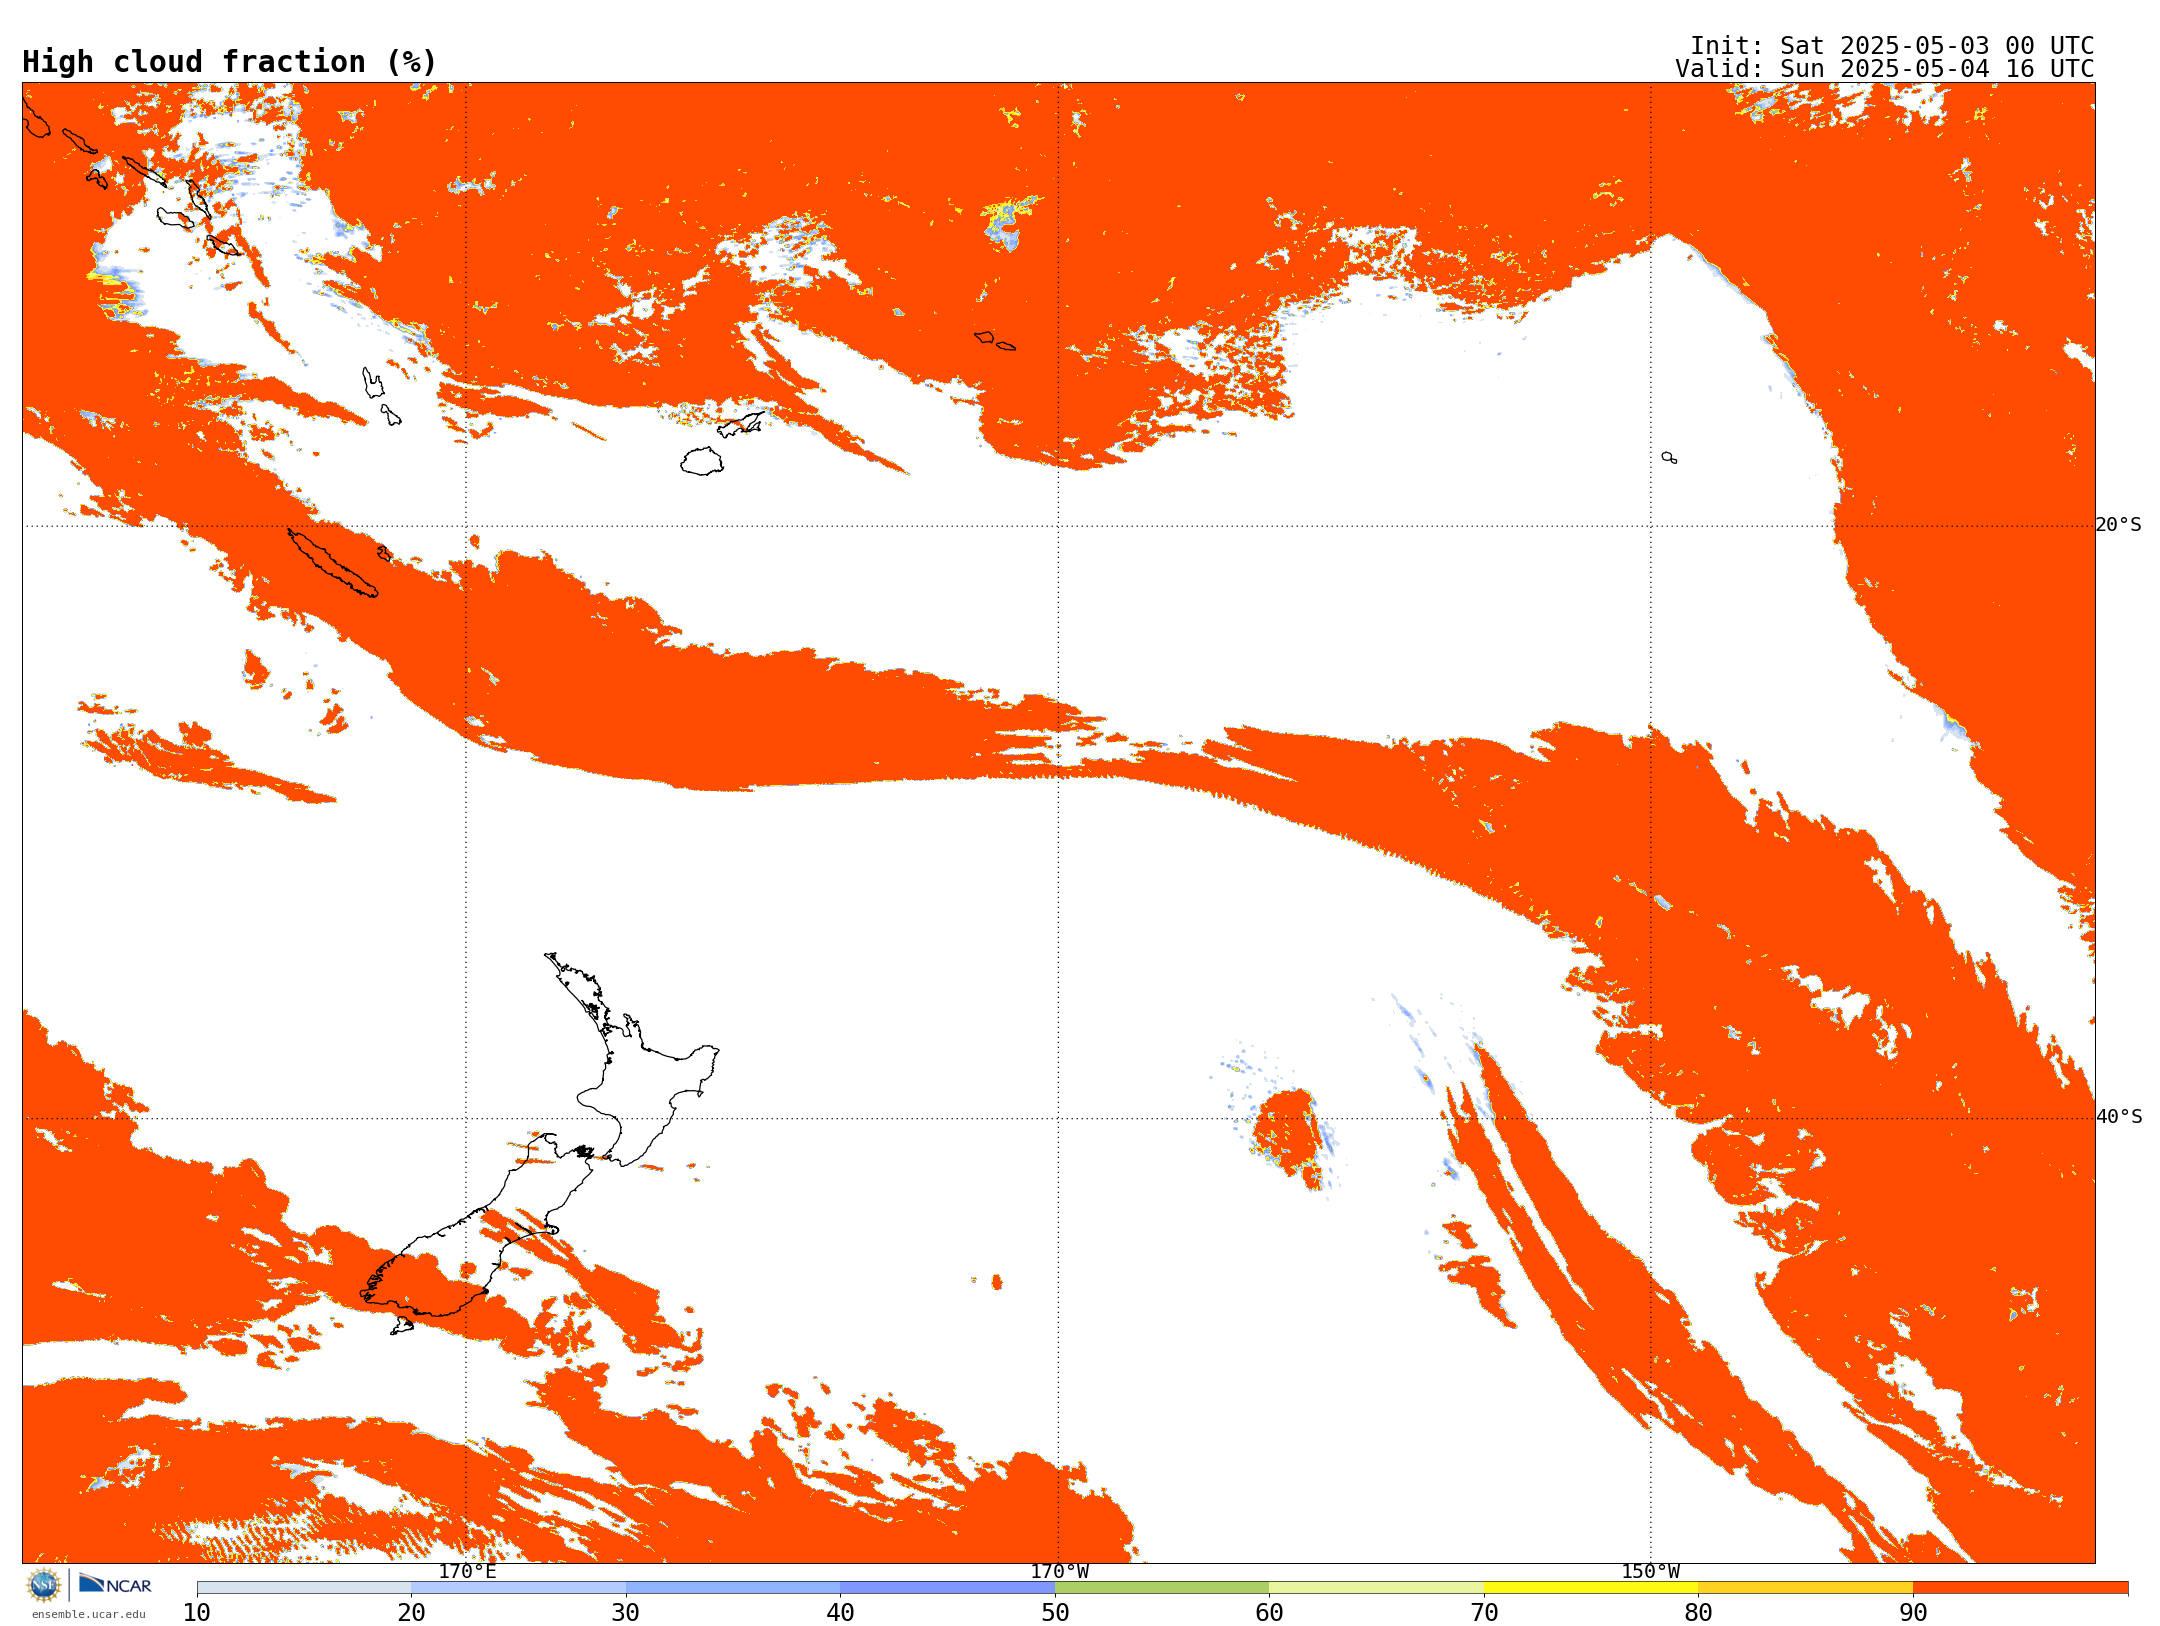Screen dimensions: 2160x1626
Task: Click the 70-80 bright yellow colorbar segment
Action: pyautogui.click(x=1591, y=1588)
